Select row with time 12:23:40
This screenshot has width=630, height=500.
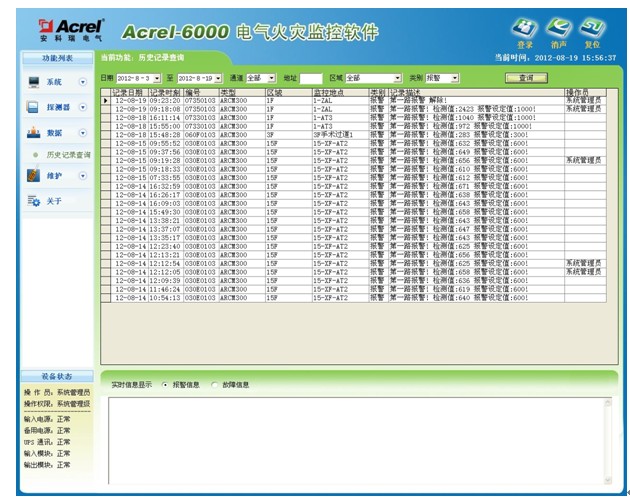point(354,246)
